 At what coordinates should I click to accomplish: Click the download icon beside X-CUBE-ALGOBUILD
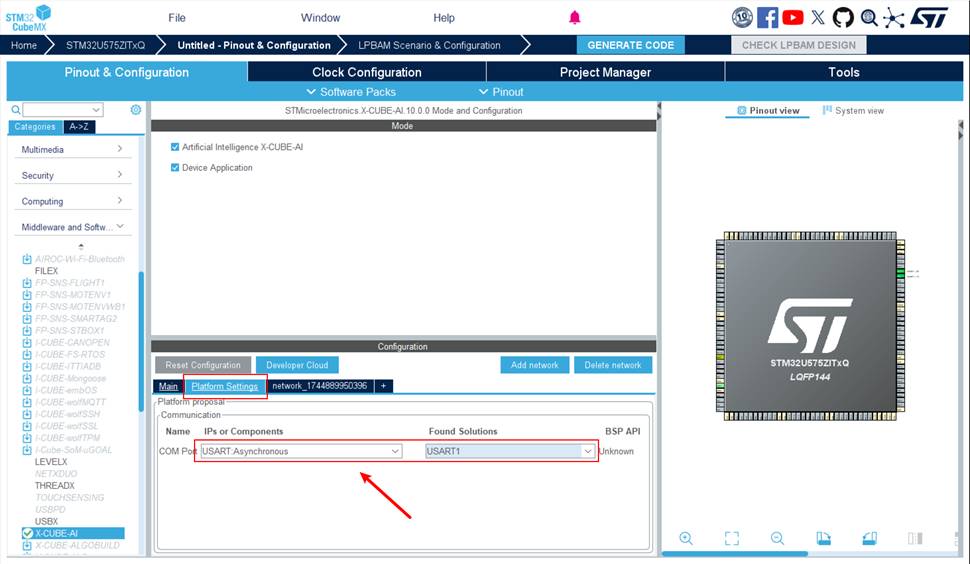pyautogui.click(x=27, y=545)
